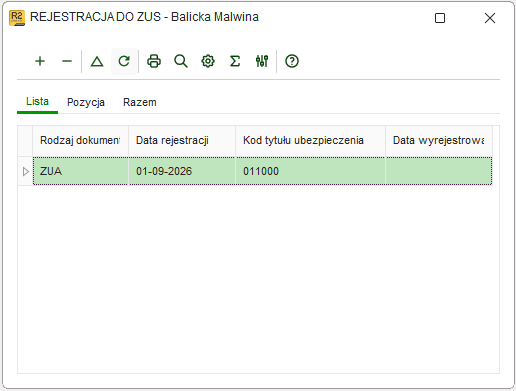This screenshot has width=516, height=391.
Task: Open help with question mark icon
Action: 292,61
